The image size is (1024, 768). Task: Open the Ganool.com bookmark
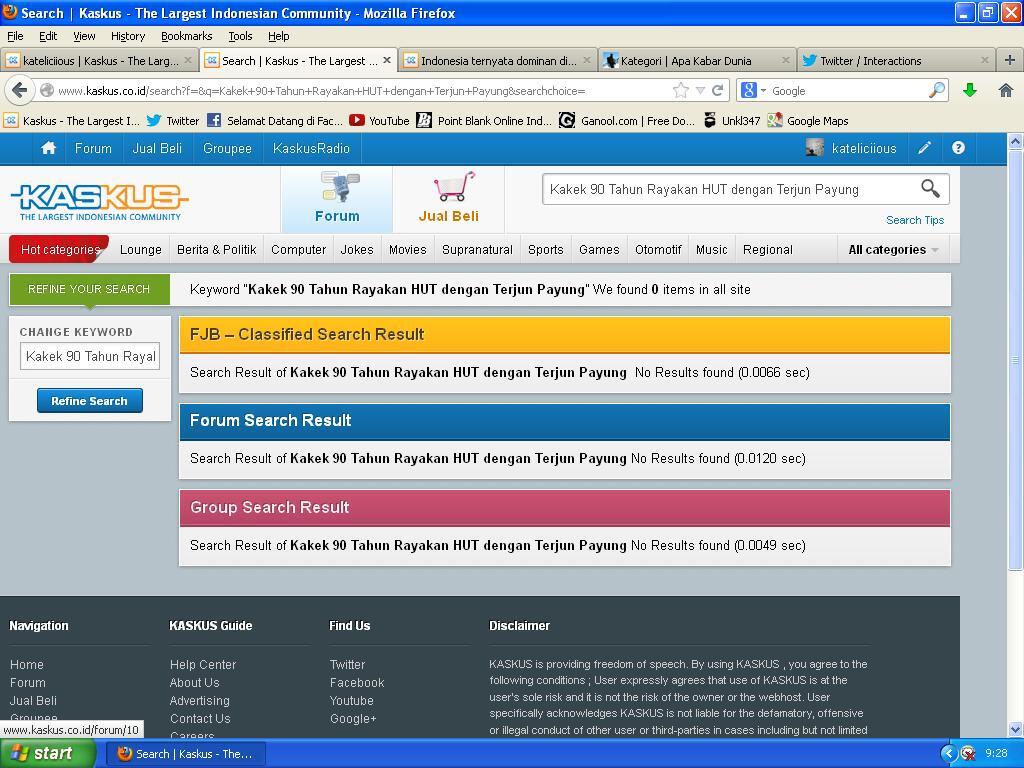(x=627, y=120)
